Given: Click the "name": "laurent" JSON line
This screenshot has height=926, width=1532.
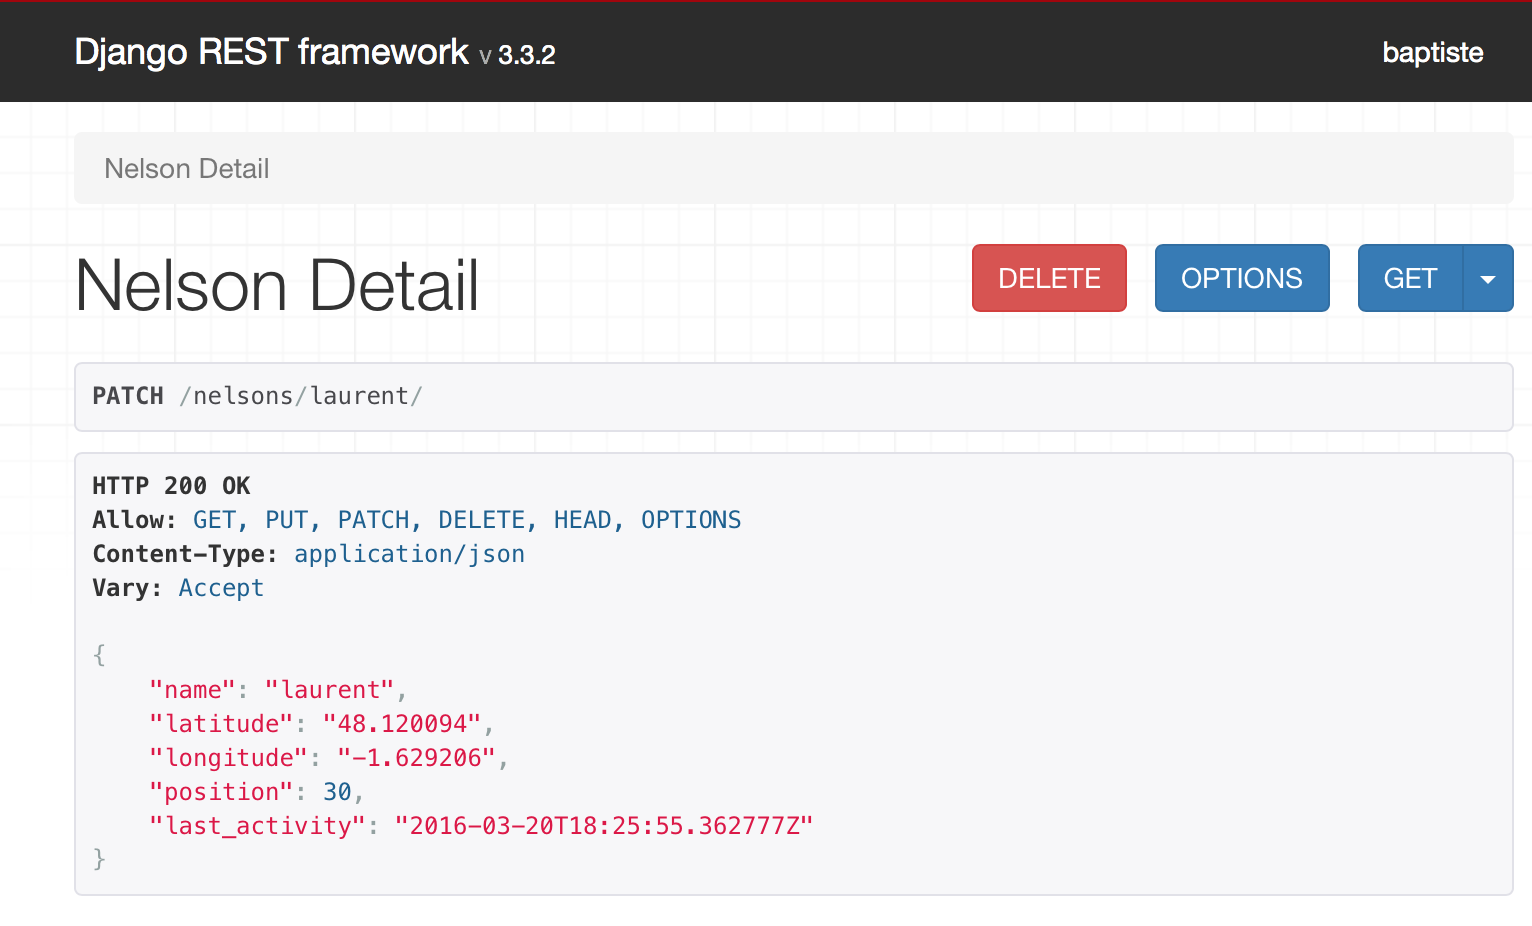Looking at the screenshot, I should click(x=278, y=690).
